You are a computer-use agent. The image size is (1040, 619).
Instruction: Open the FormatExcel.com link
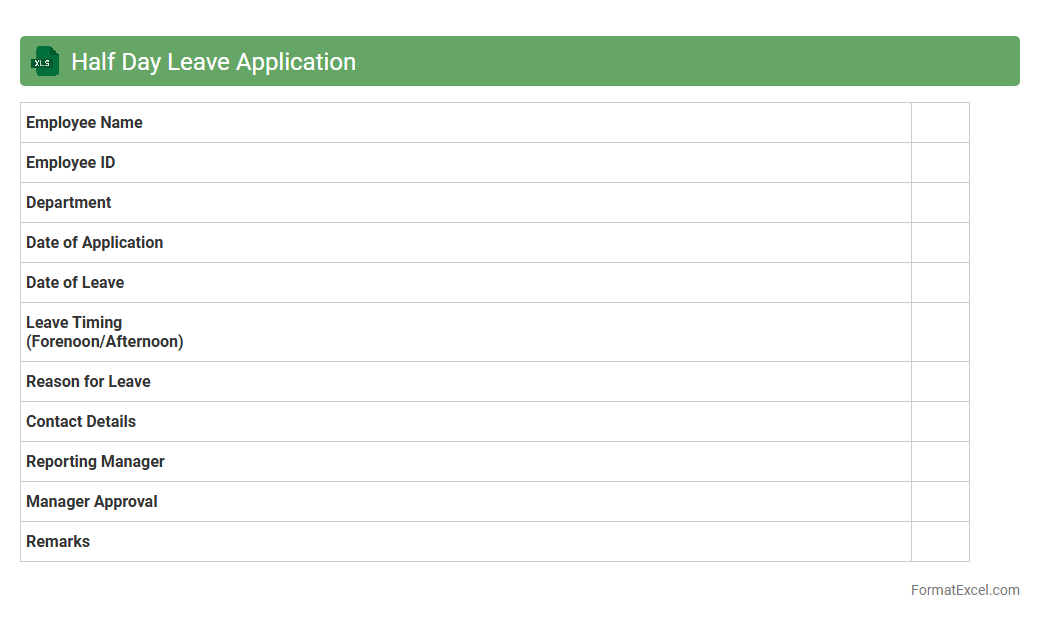[x=964, y=590]
